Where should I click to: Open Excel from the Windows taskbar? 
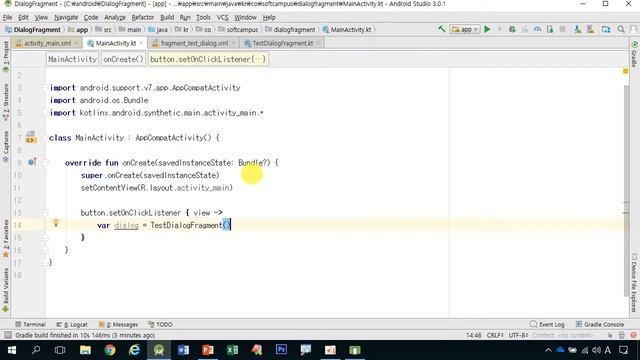pyautogui.click(x=232, y=350)
